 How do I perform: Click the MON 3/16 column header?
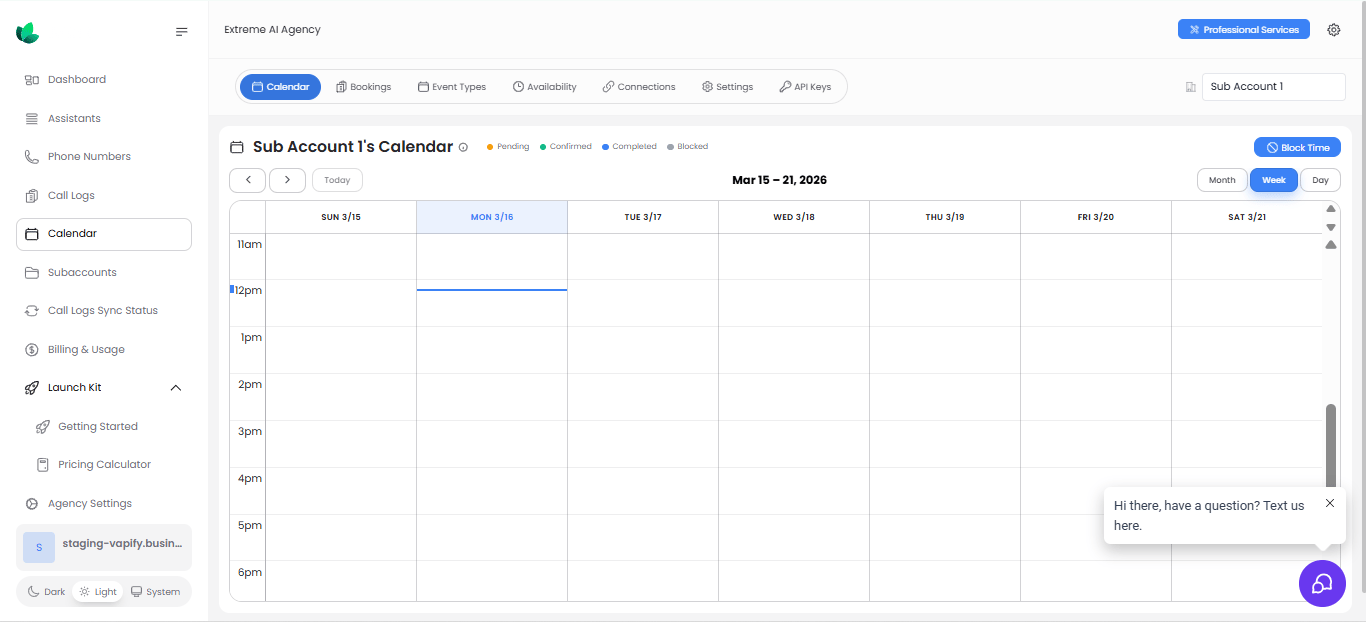coord(492,217)
